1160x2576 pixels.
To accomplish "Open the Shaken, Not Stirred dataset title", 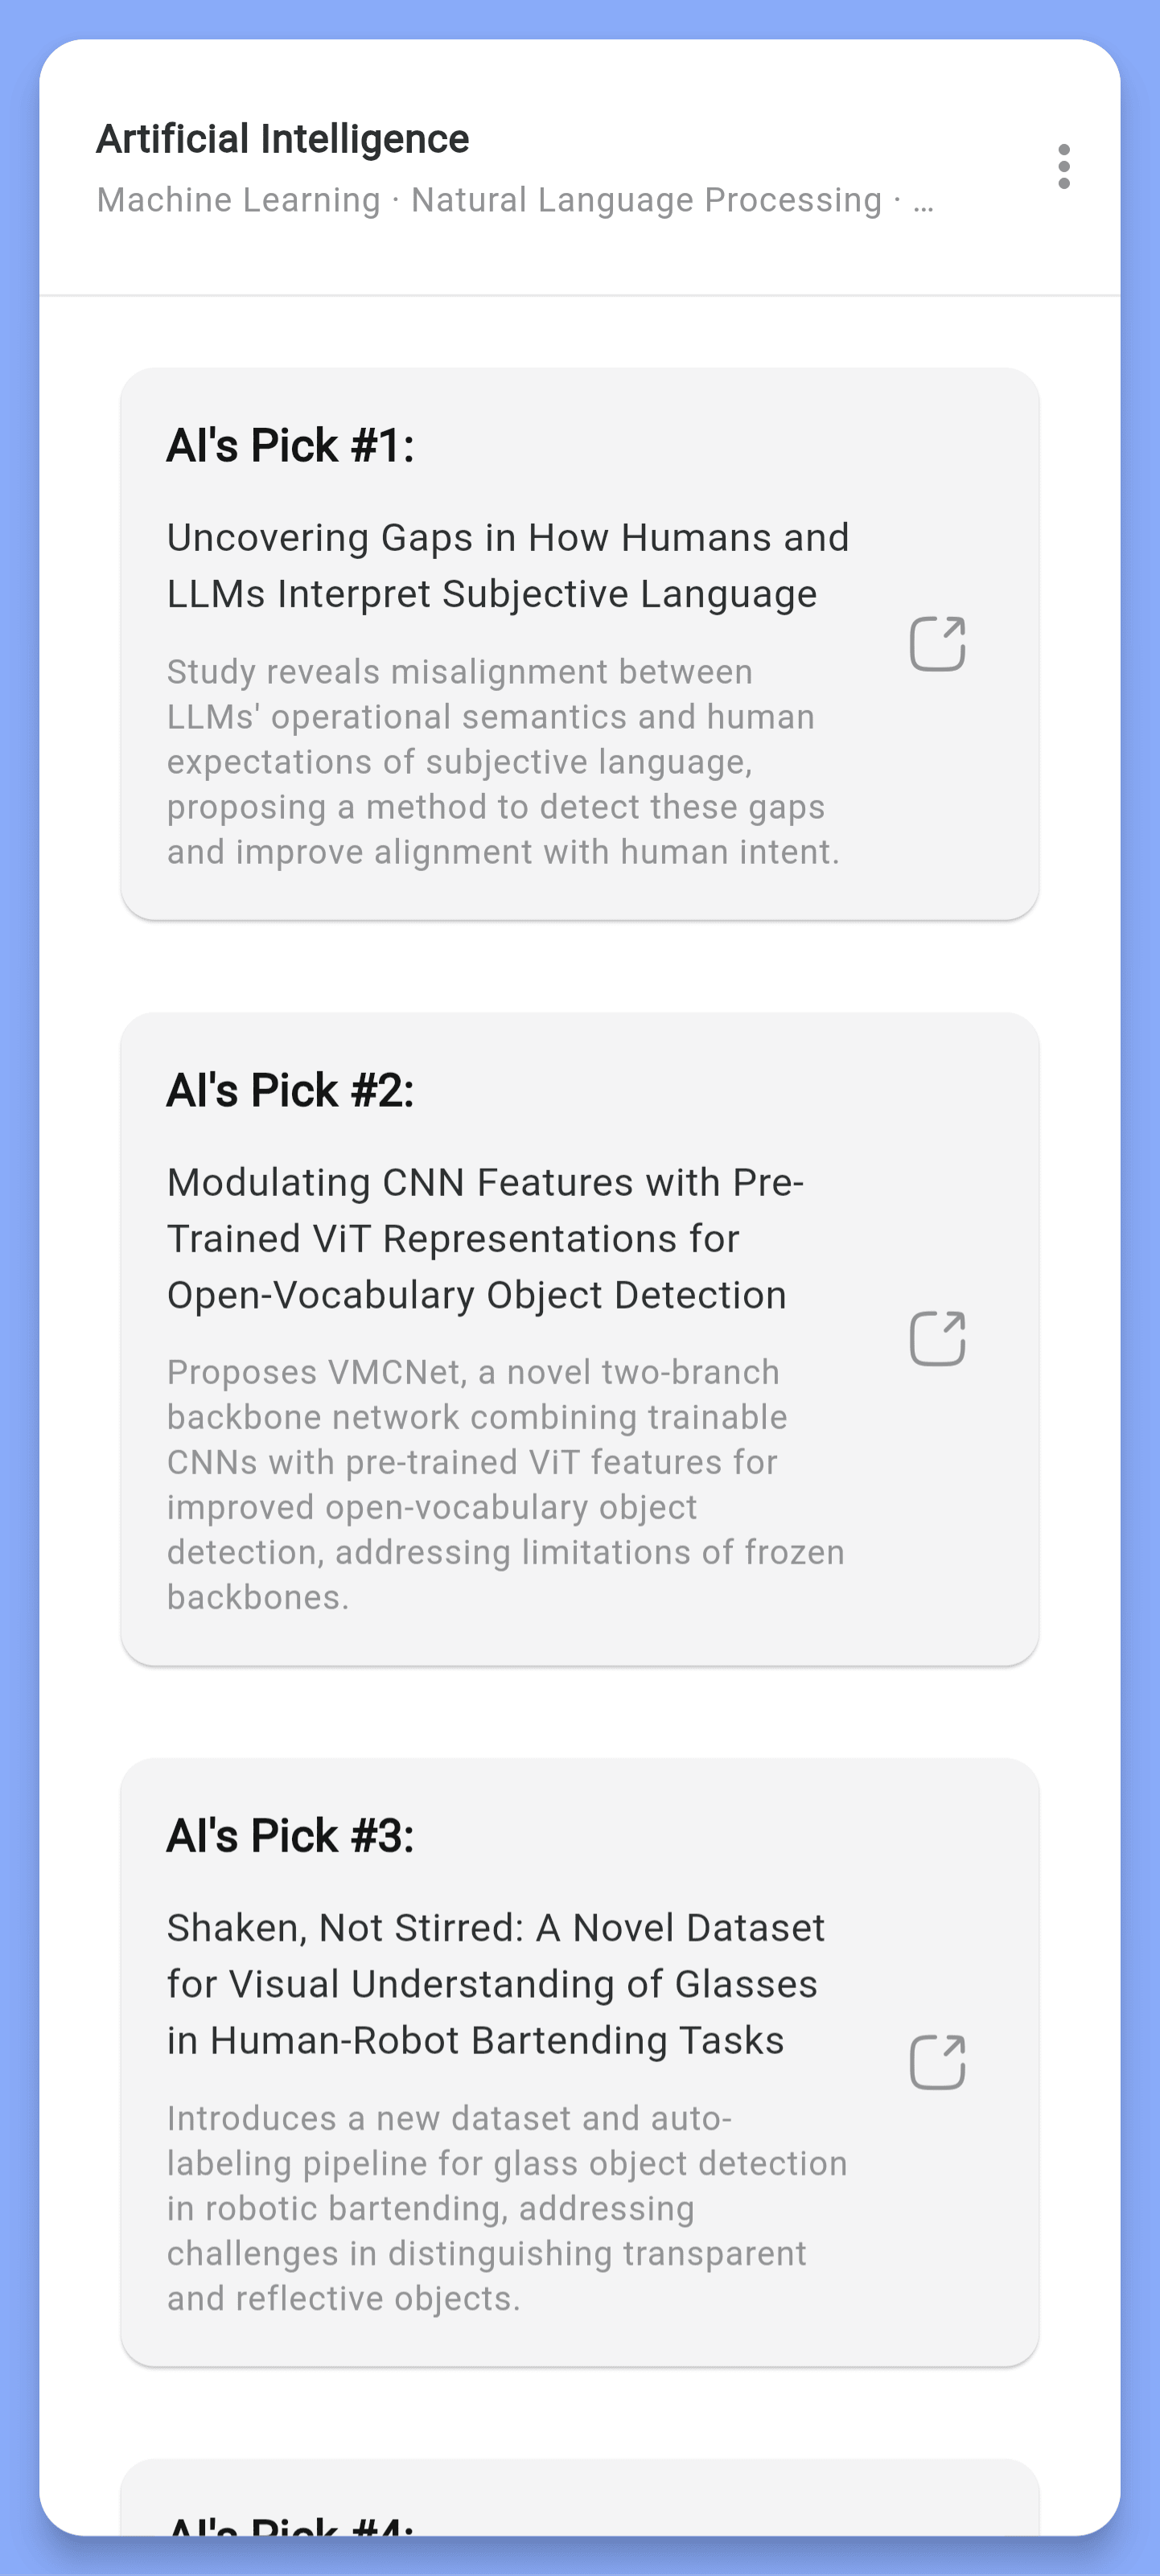I will coord(495,1984).
